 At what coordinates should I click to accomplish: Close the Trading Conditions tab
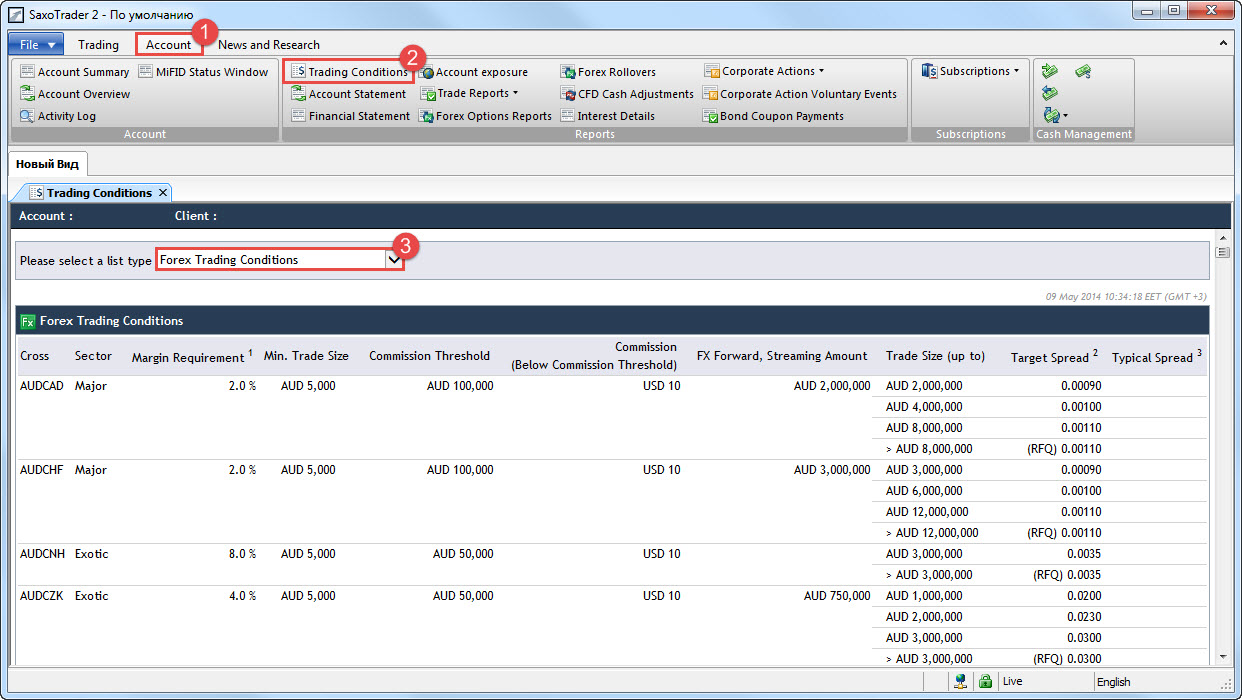coord(163,193)
